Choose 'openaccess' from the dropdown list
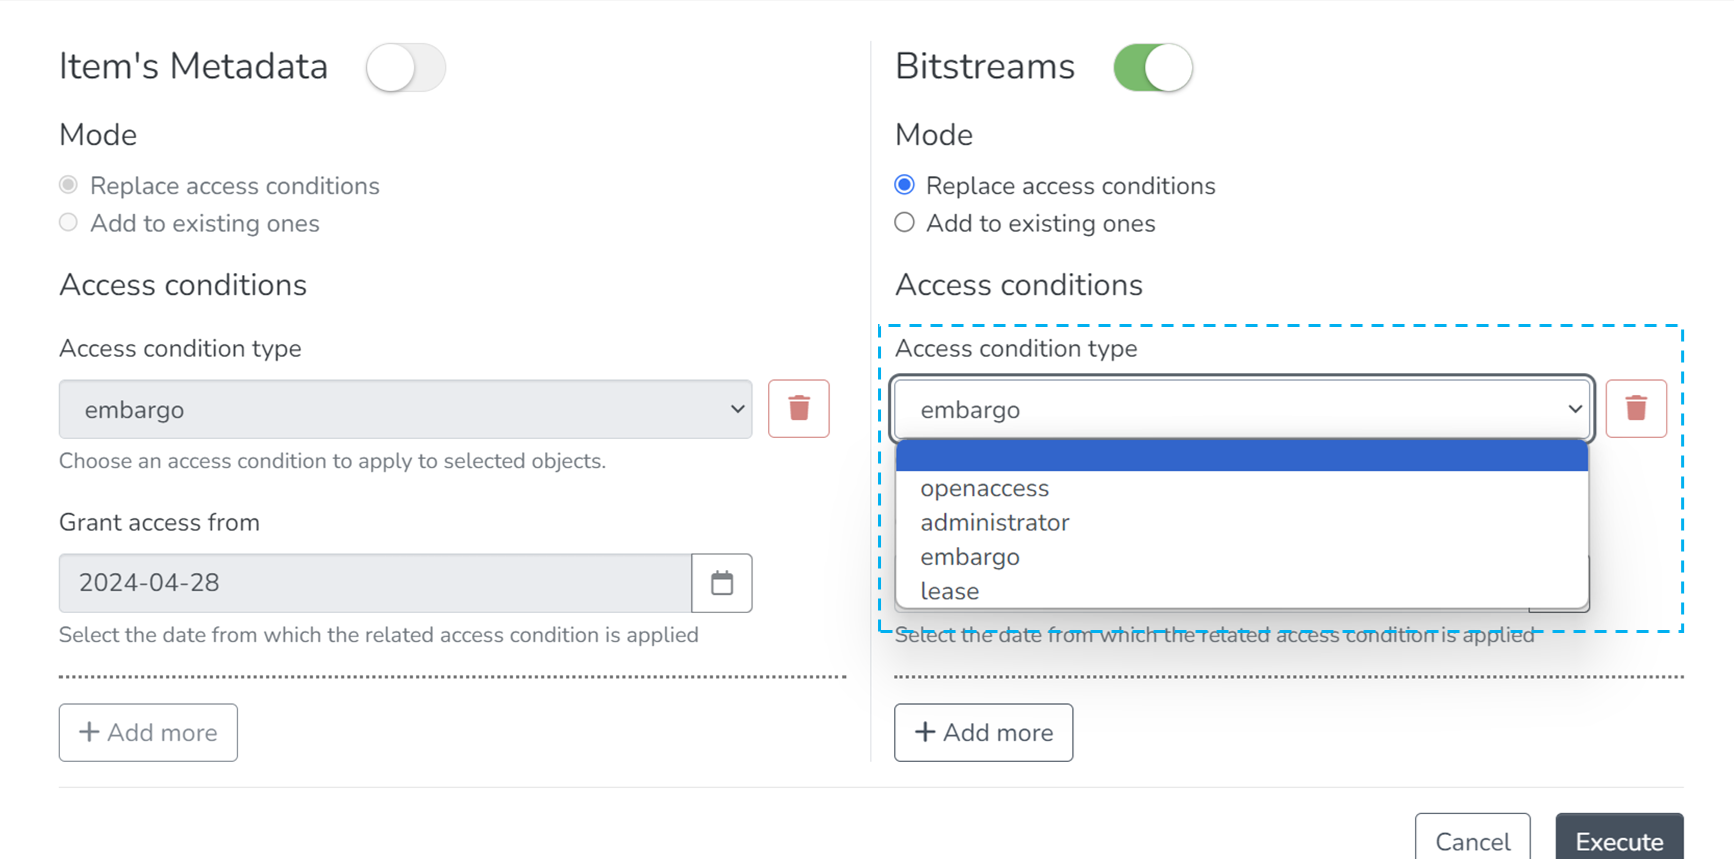 pos(984,489)
